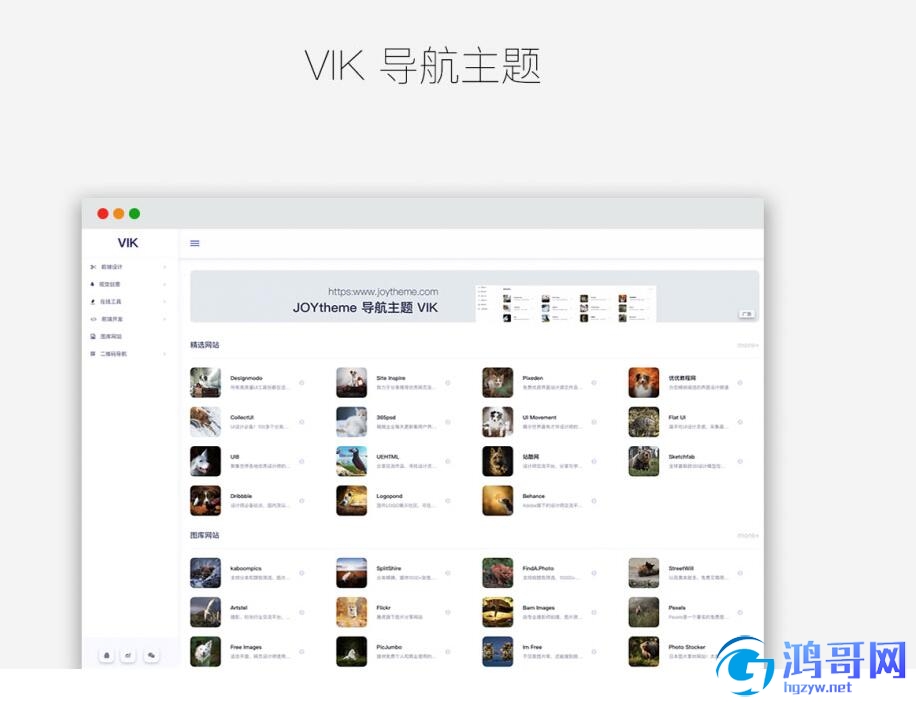Open the UEHTML puffin thumbnail

pos(352,461)
